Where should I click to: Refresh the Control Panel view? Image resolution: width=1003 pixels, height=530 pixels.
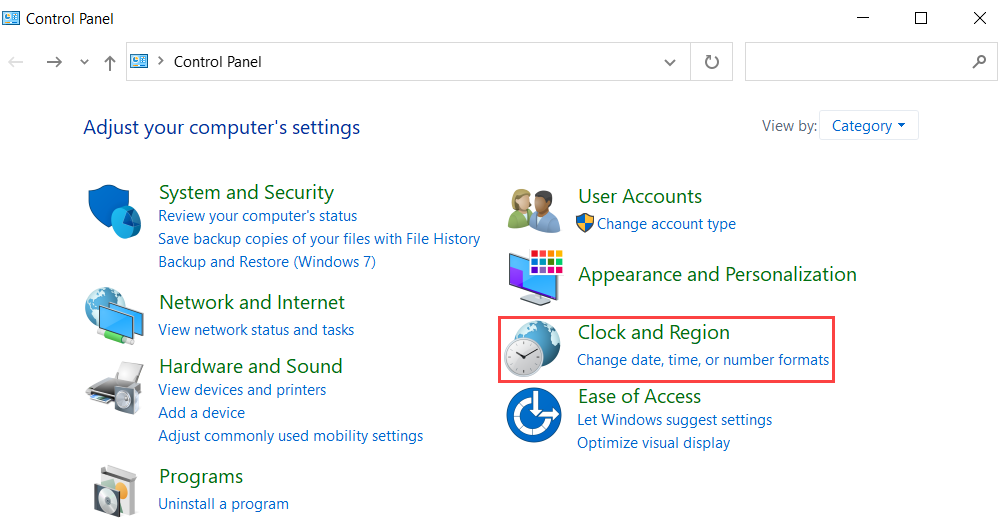click(711, 62)
